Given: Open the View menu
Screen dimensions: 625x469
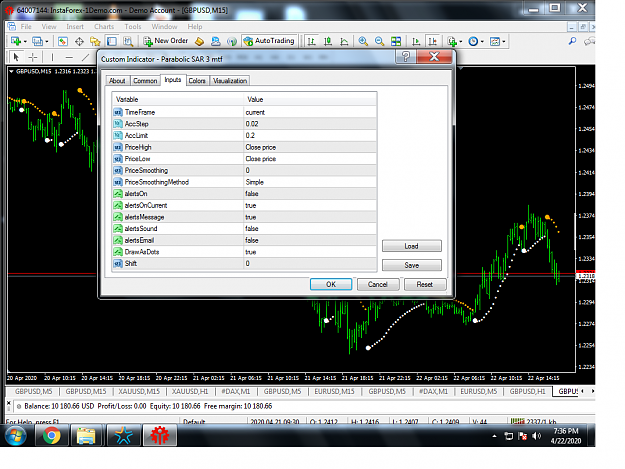Looking at the screenshot, I should (49, 27).
